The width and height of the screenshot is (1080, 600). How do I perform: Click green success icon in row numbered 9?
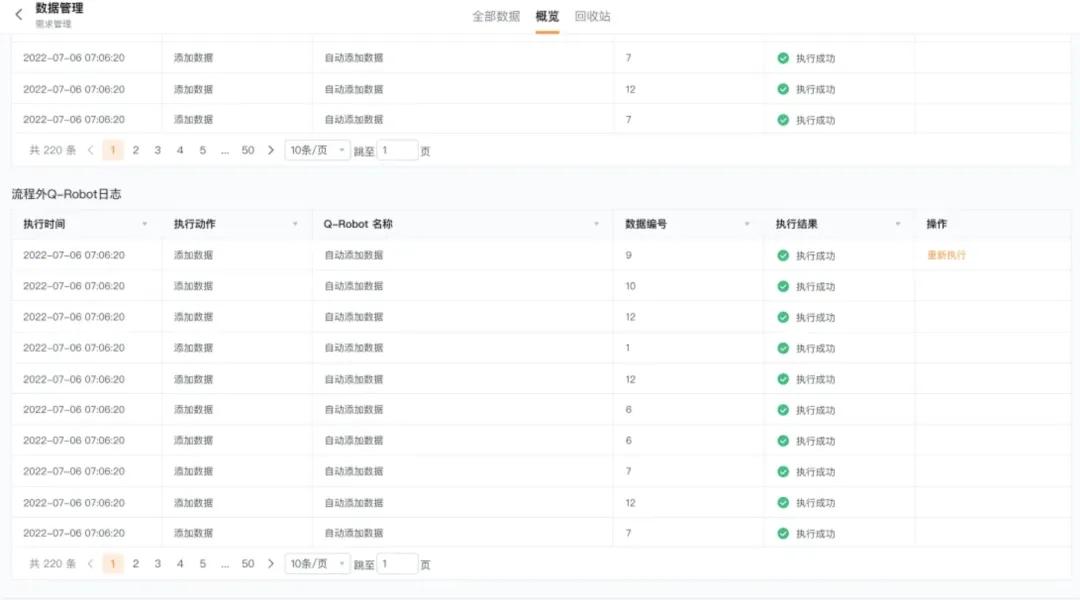click(x=783, y=256)
